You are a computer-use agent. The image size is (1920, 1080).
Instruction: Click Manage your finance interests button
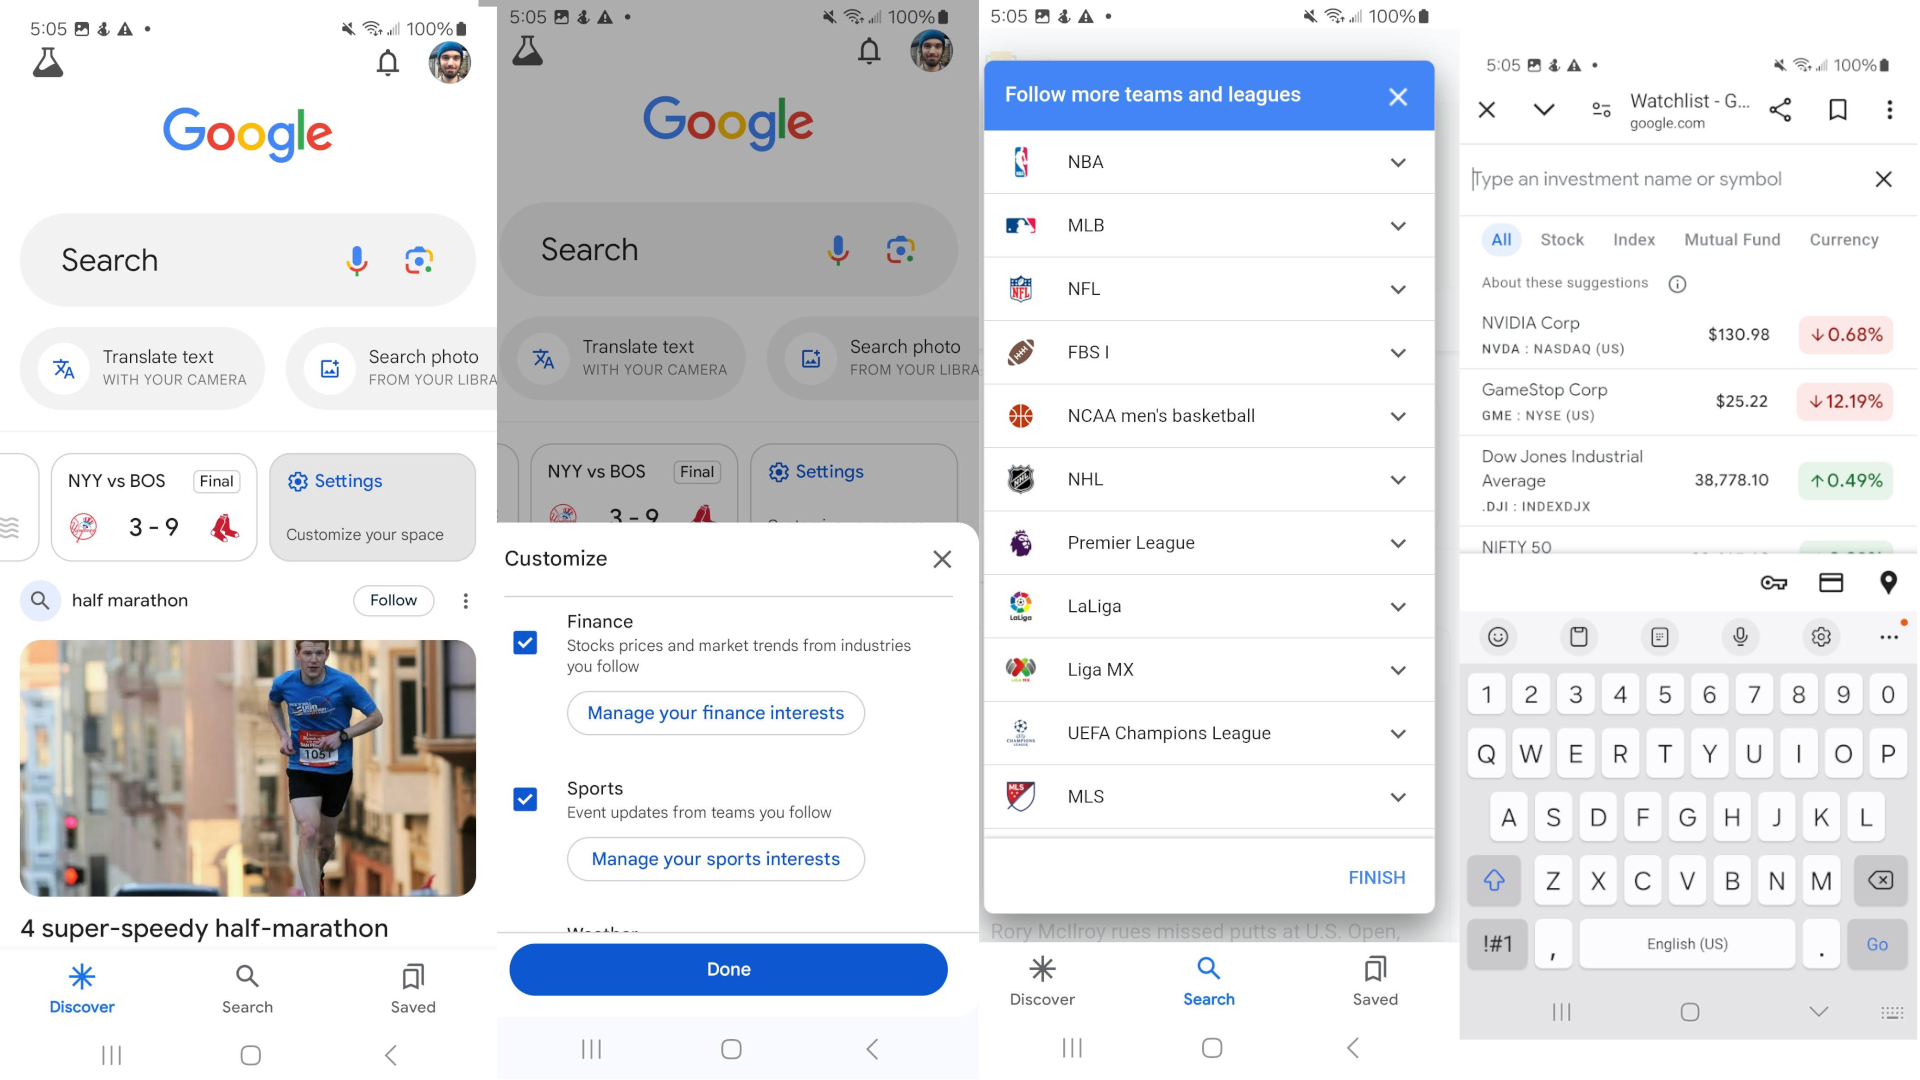[715, 712]
